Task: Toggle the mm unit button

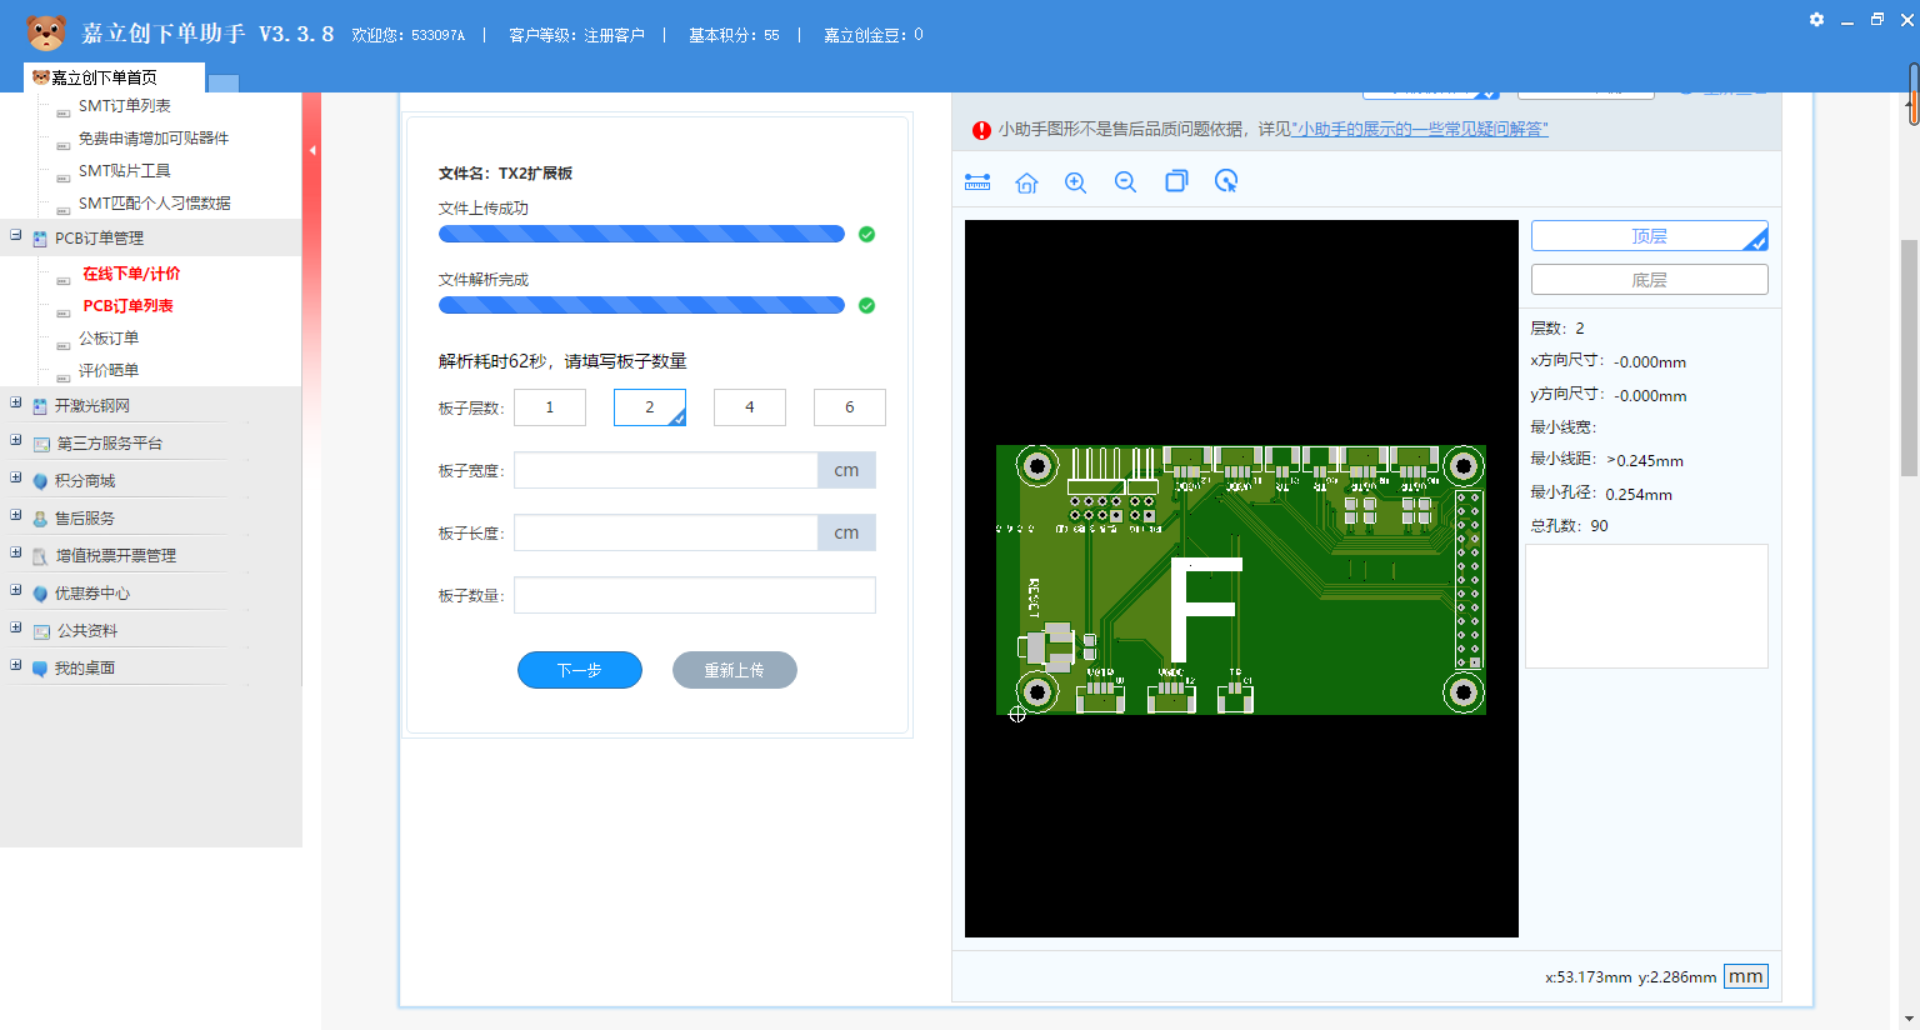Action: (x=1745, y=977)
